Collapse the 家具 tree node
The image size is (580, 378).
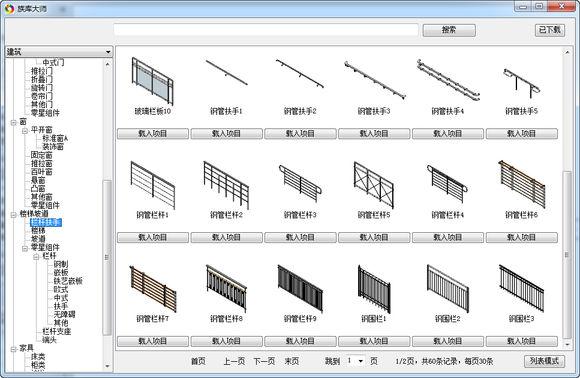13,349
